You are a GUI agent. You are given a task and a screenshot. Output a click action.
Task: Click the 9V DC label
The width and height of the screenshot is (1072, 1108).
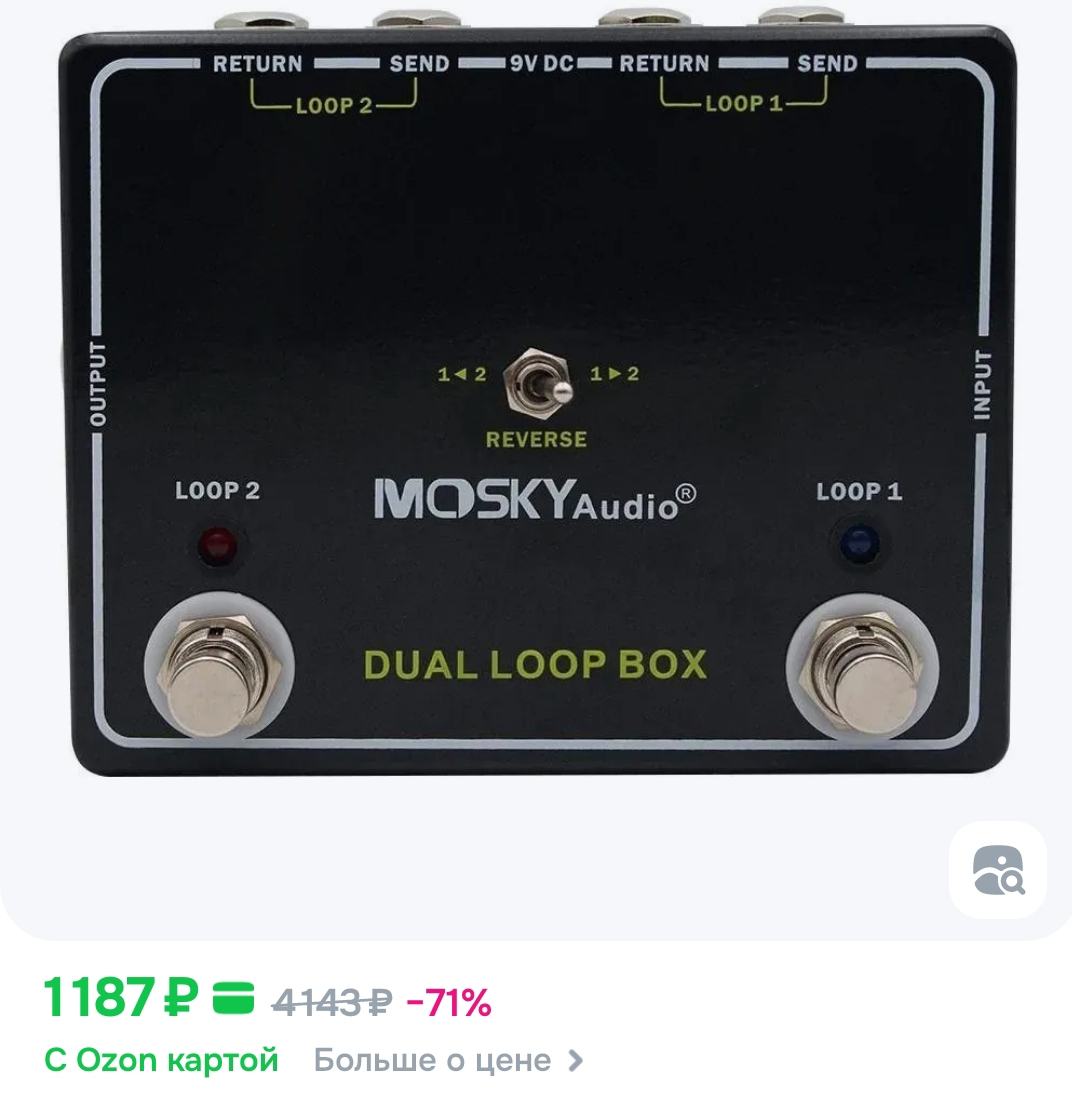(x=541, y=64)
